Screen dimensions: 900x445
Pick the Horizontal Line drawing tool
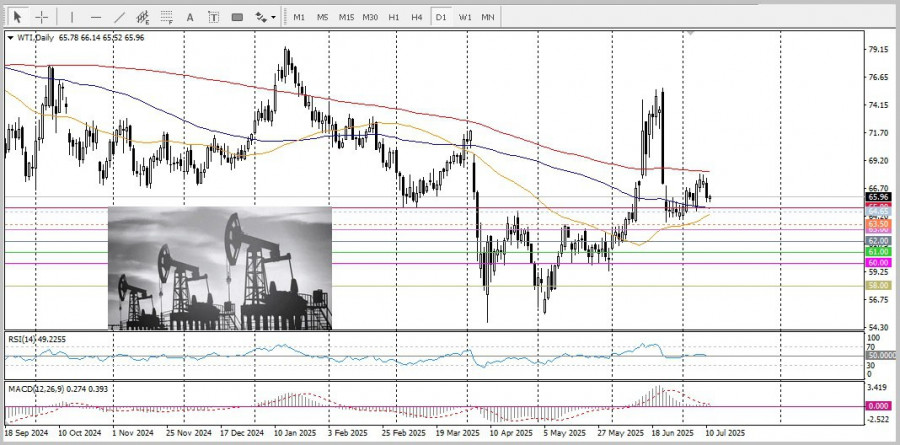[x=95, y=17]
